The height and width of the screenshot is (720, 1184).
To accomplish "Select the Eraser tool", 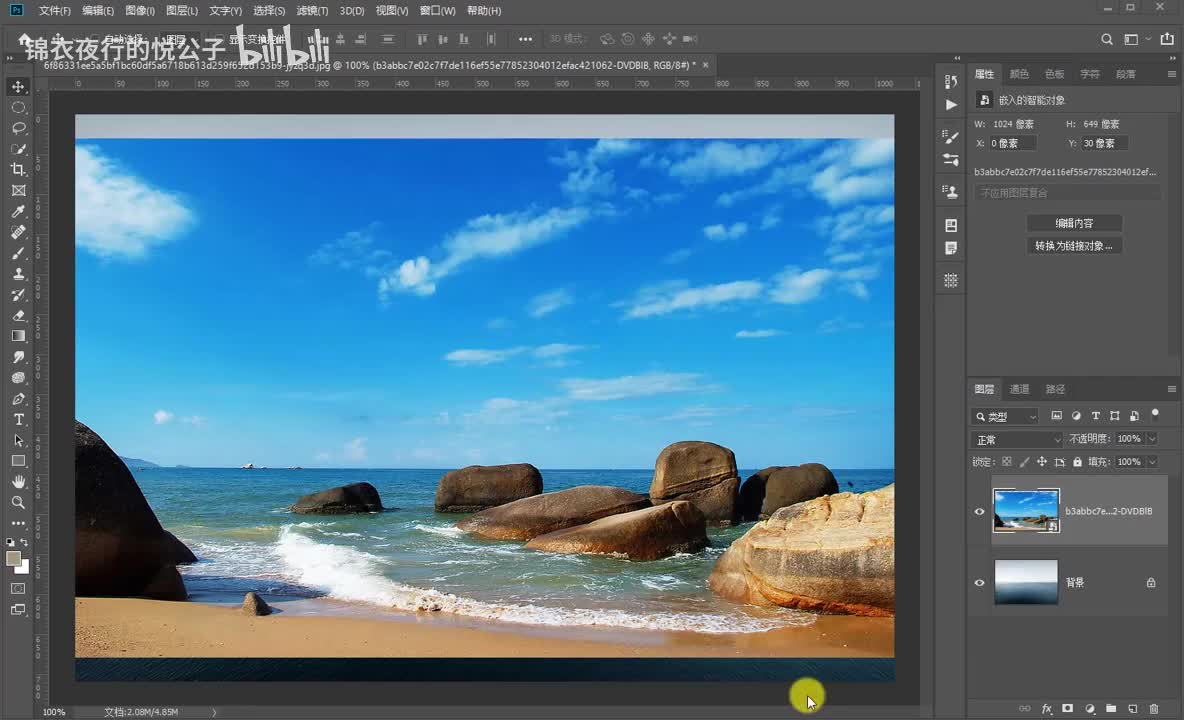I will point(18,315).
